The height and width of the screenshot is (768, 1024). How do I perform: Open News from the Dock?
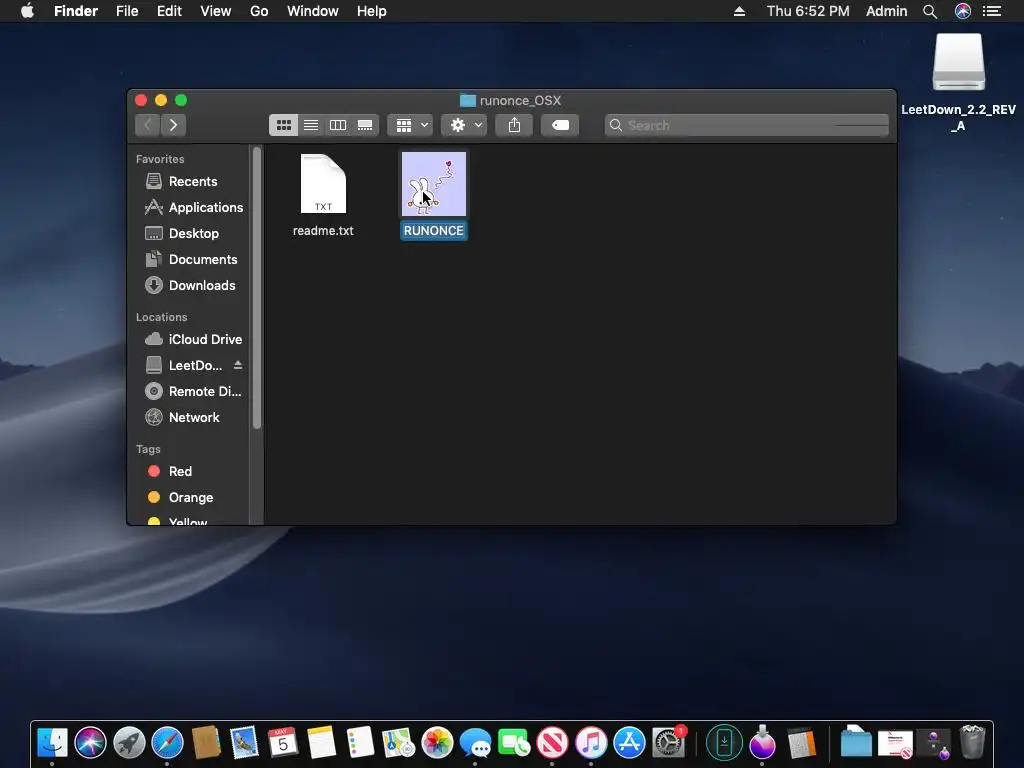point(552,743)
